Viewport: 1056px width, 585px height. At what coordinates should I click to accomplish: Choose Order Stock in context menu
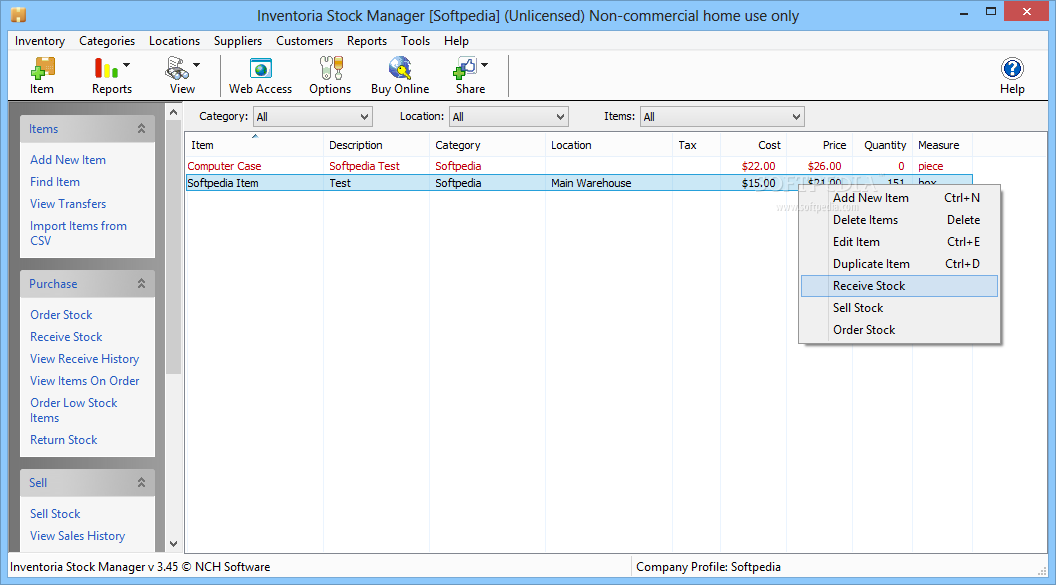click(899, 330)
